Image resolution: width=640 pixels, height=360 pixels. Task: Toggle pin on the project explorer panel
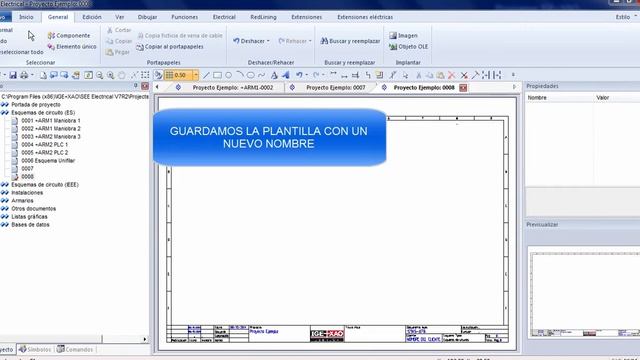tap(136, 86)
